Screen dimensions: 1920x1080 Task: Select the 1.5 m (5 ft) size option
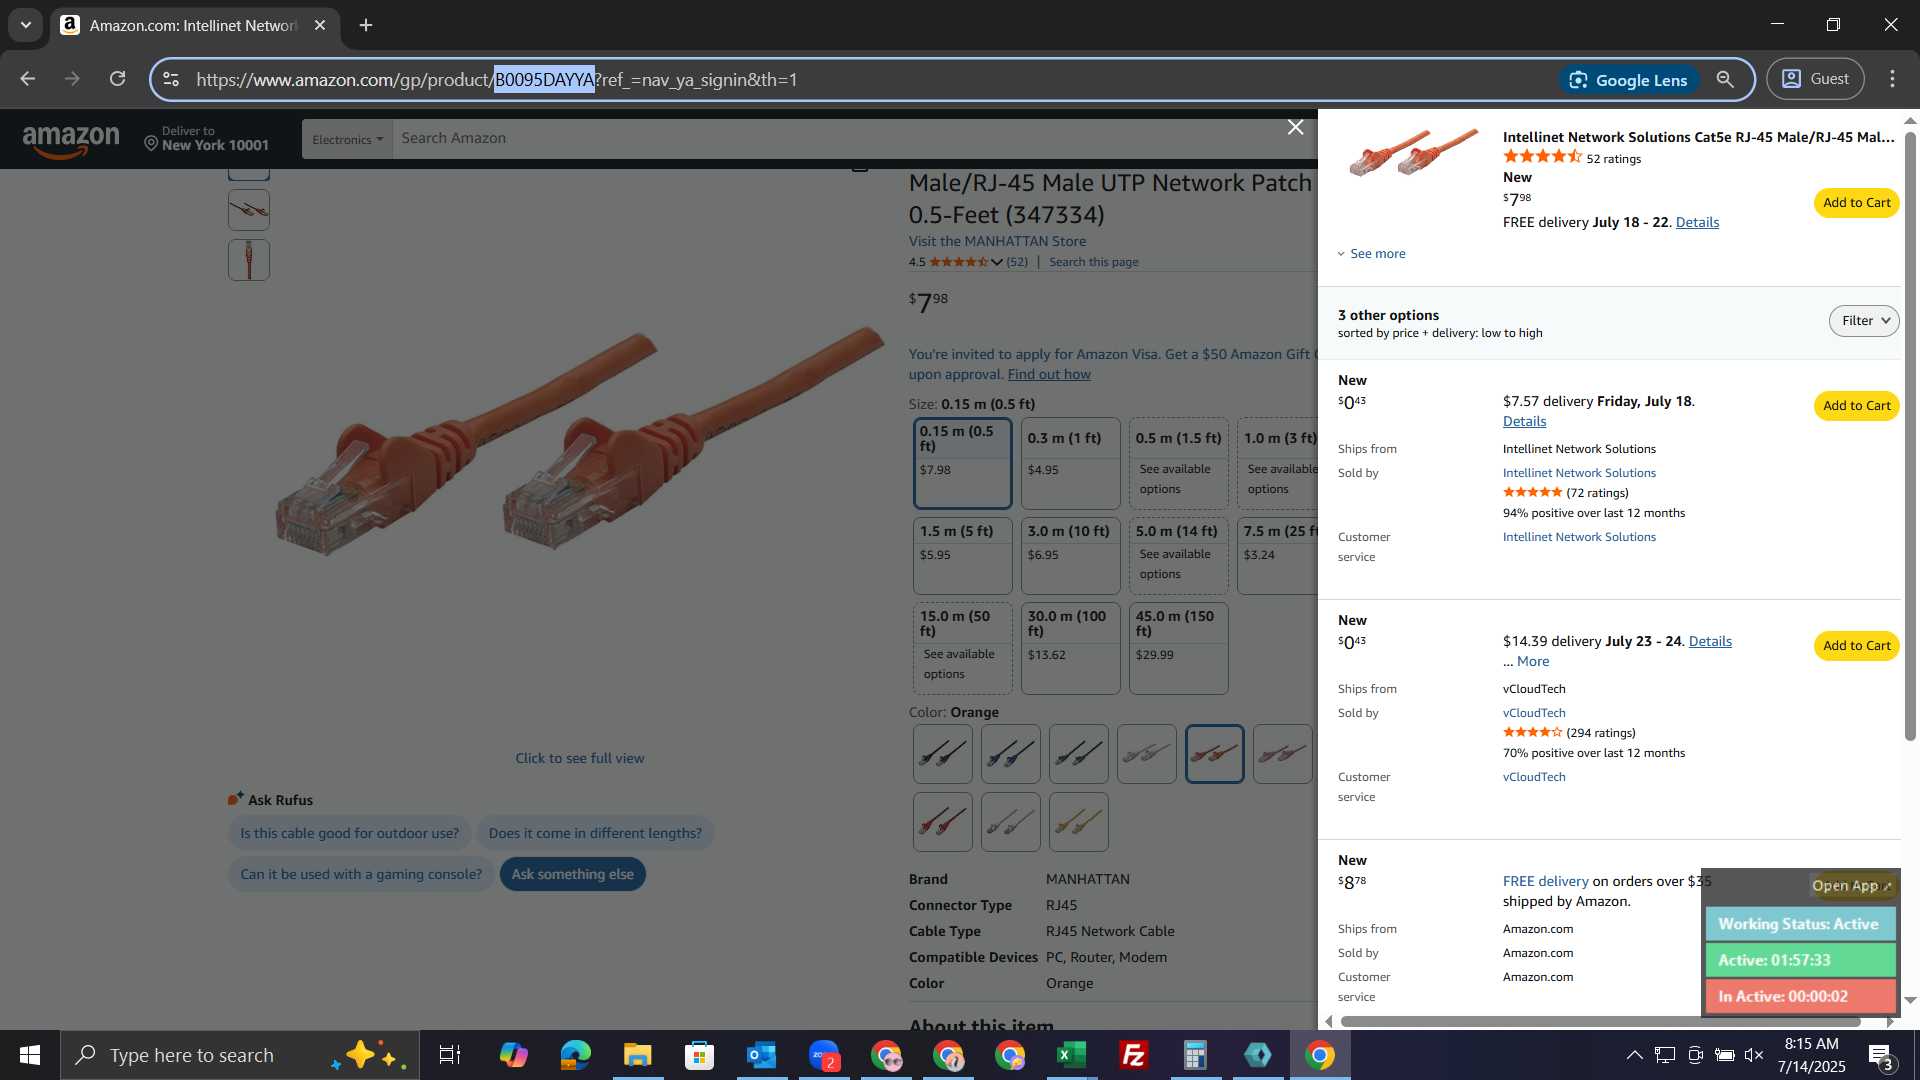[x=962, y=556]
